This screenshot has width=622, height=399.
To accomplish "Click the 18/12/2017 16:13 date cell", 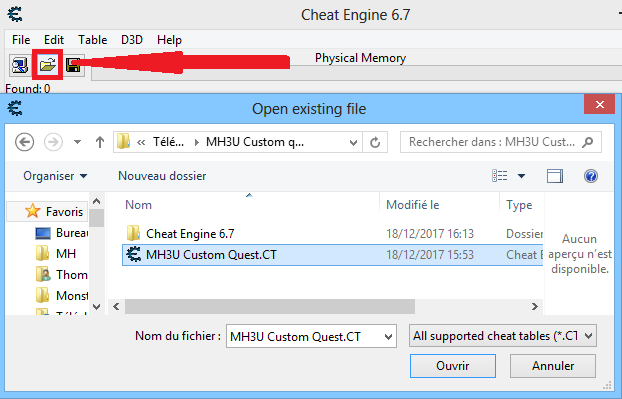I will pos(430,234).
